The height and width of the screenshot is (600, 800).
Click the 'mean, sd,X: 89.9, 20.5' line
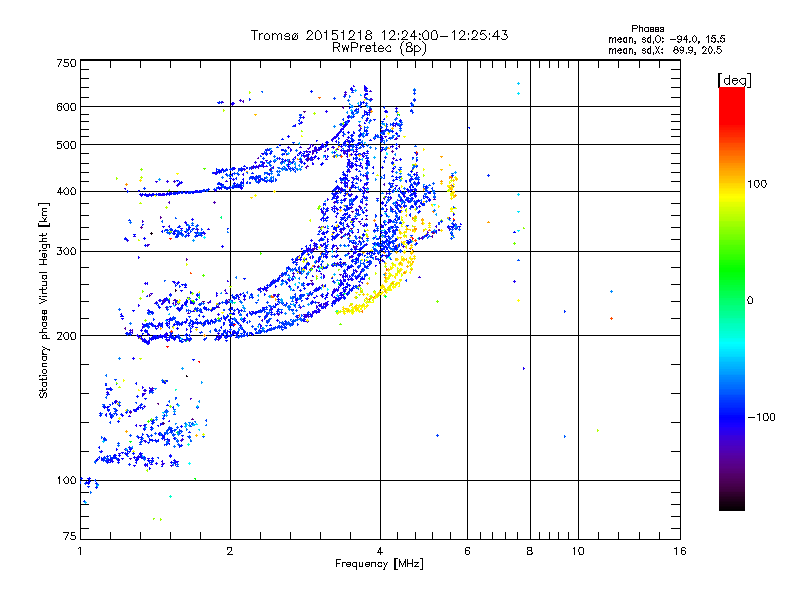click(x=665, y=50)
